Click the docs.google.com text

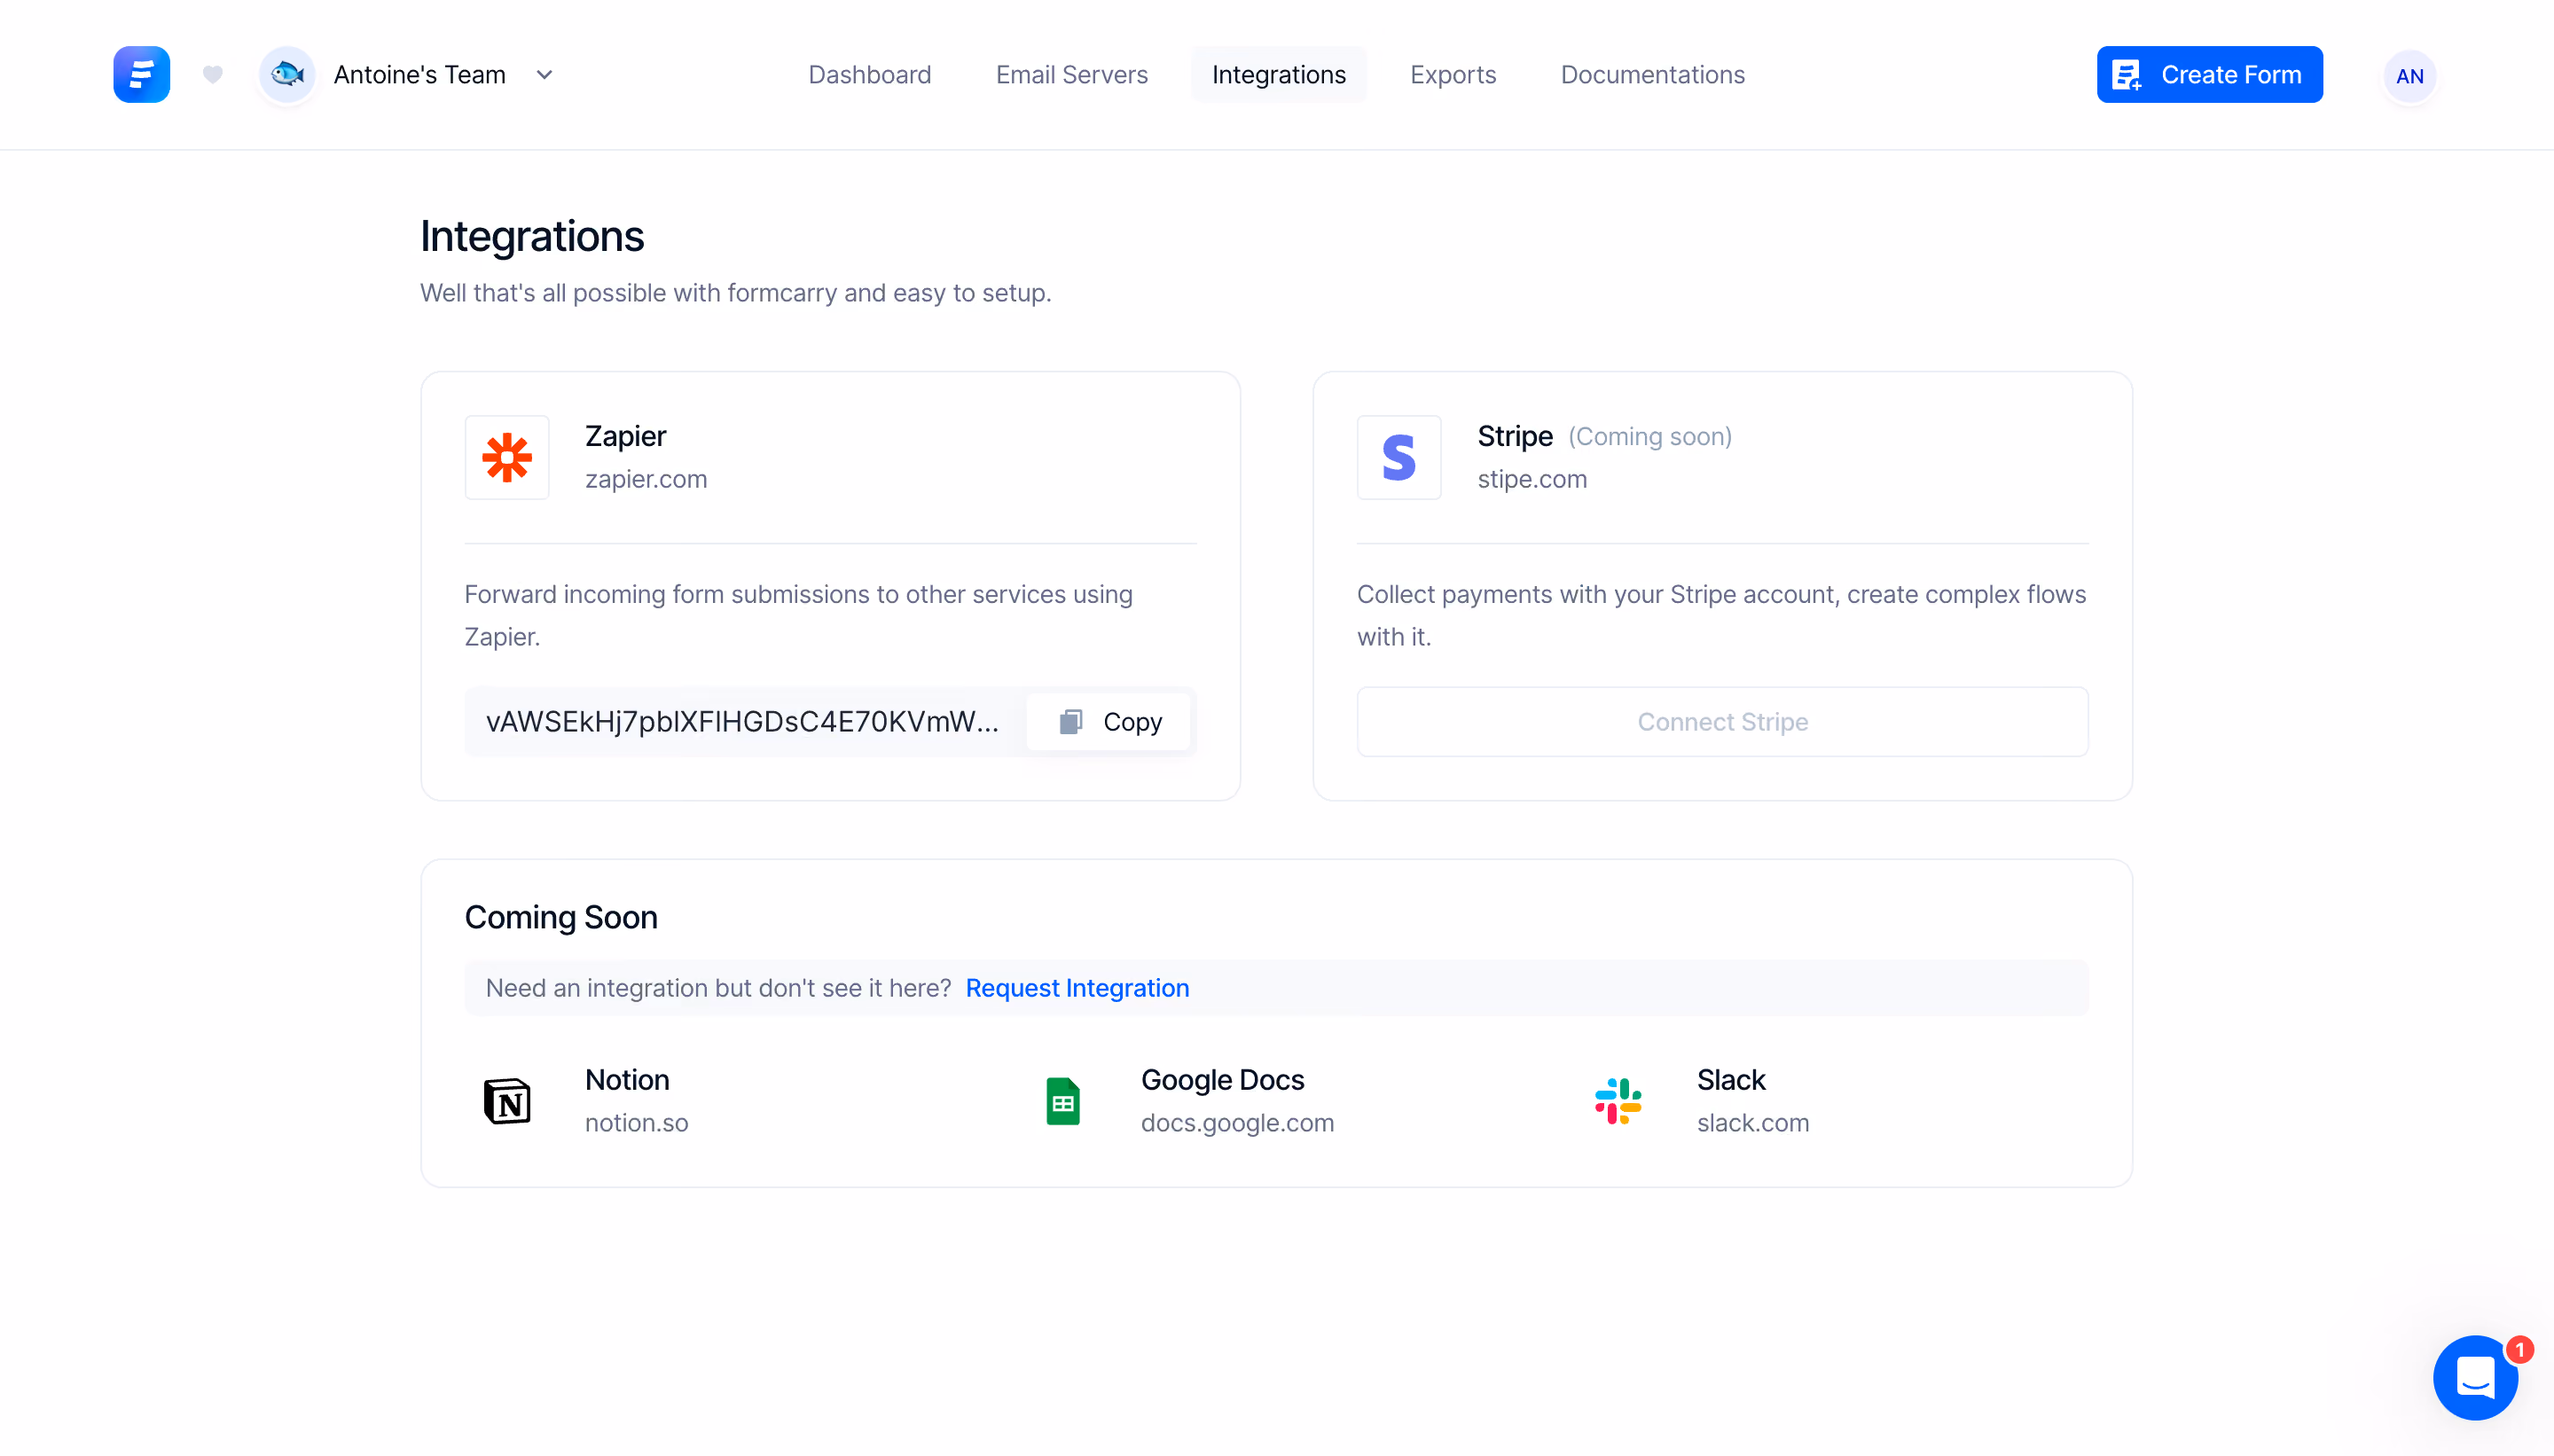1237,1123
